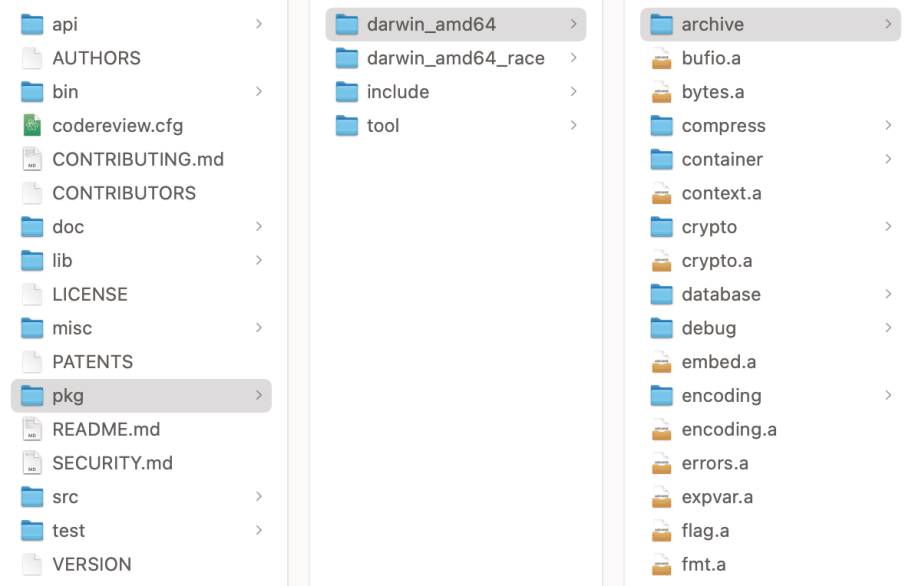Open the database folder
915x586 pixels.
click(770, 294)
